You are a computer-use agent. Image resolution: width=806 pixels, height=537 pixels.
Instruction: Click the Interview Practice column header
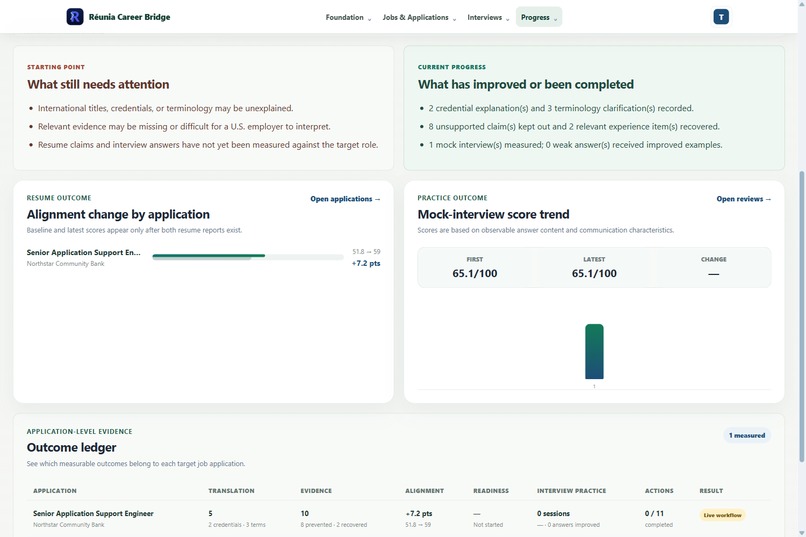572,491
